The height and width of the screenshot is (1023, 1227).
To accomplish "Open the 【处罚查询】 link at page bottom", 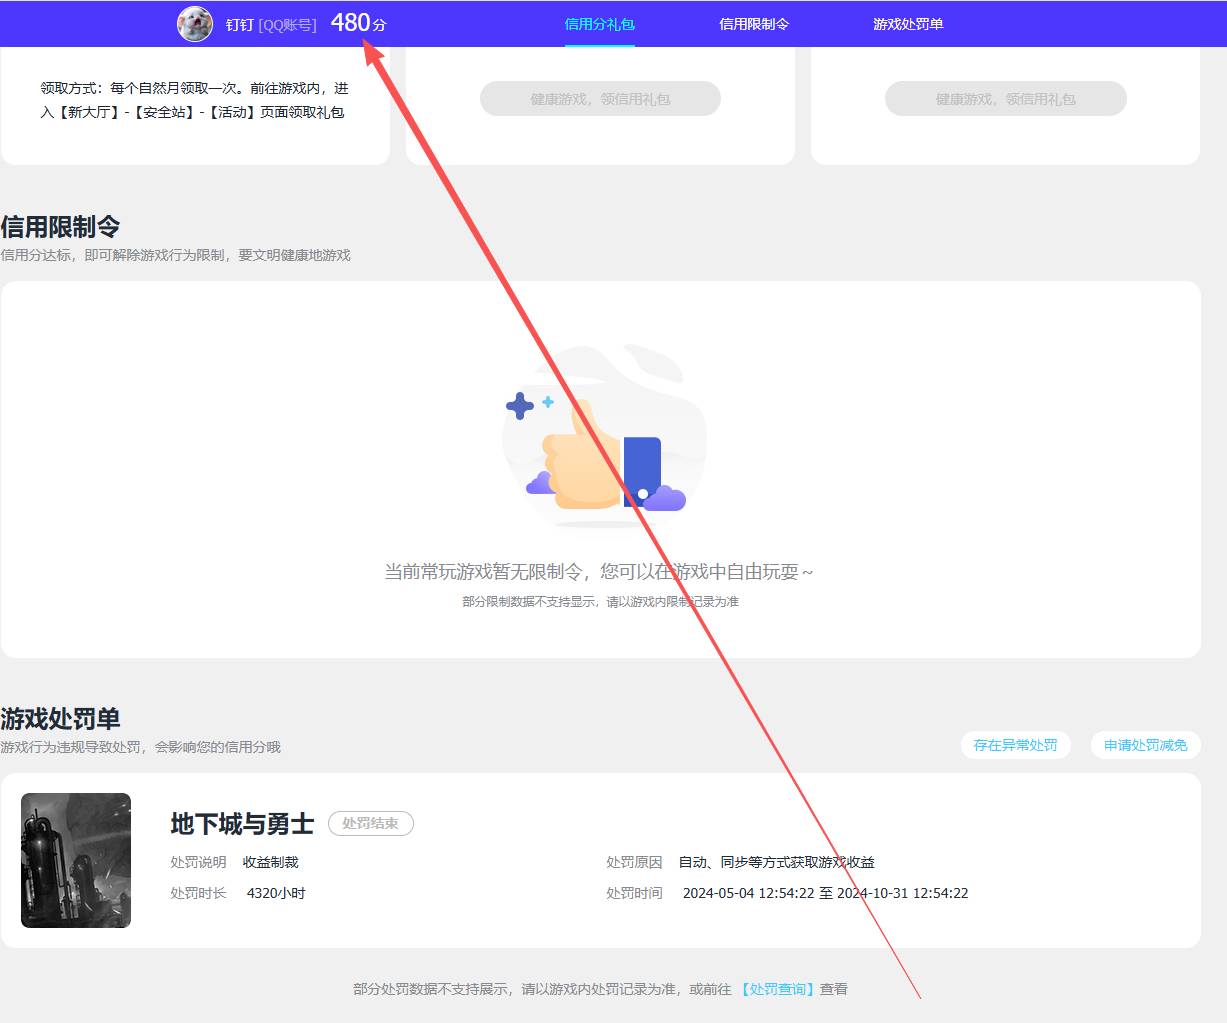I will pos(779,988).
